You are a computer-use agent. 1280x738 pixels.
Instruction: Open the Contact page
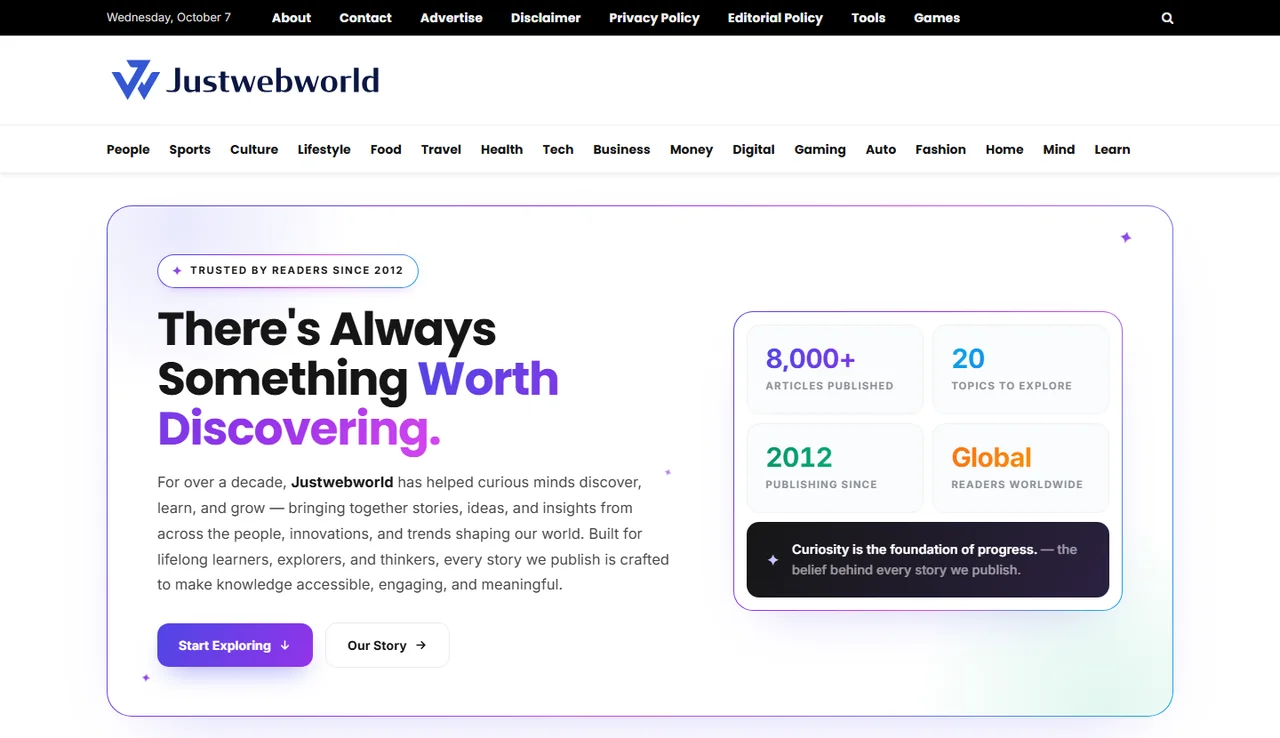[x=365, y=18]
